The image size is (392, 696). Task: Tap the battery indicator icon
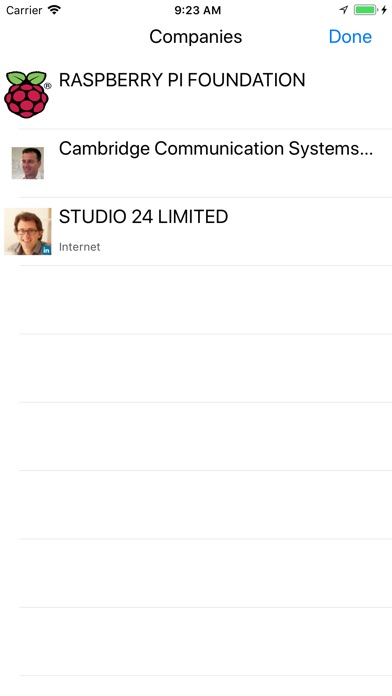366,10
